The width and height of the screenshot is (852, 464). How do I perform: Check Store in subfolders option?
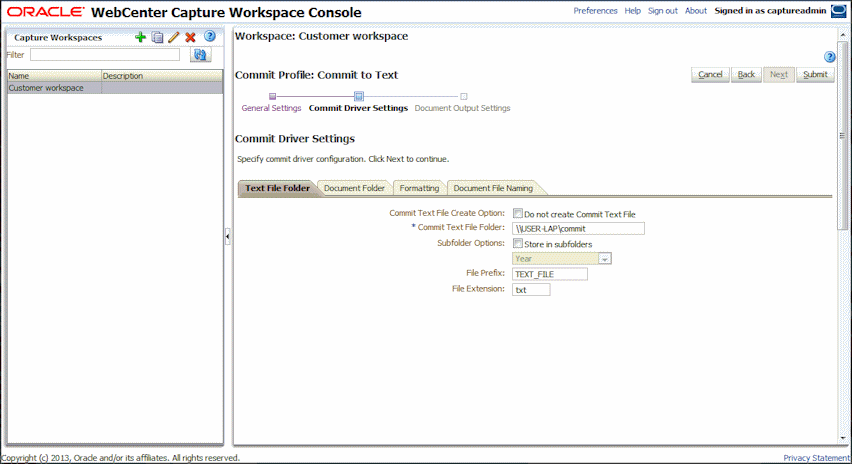tap(518, 243)
